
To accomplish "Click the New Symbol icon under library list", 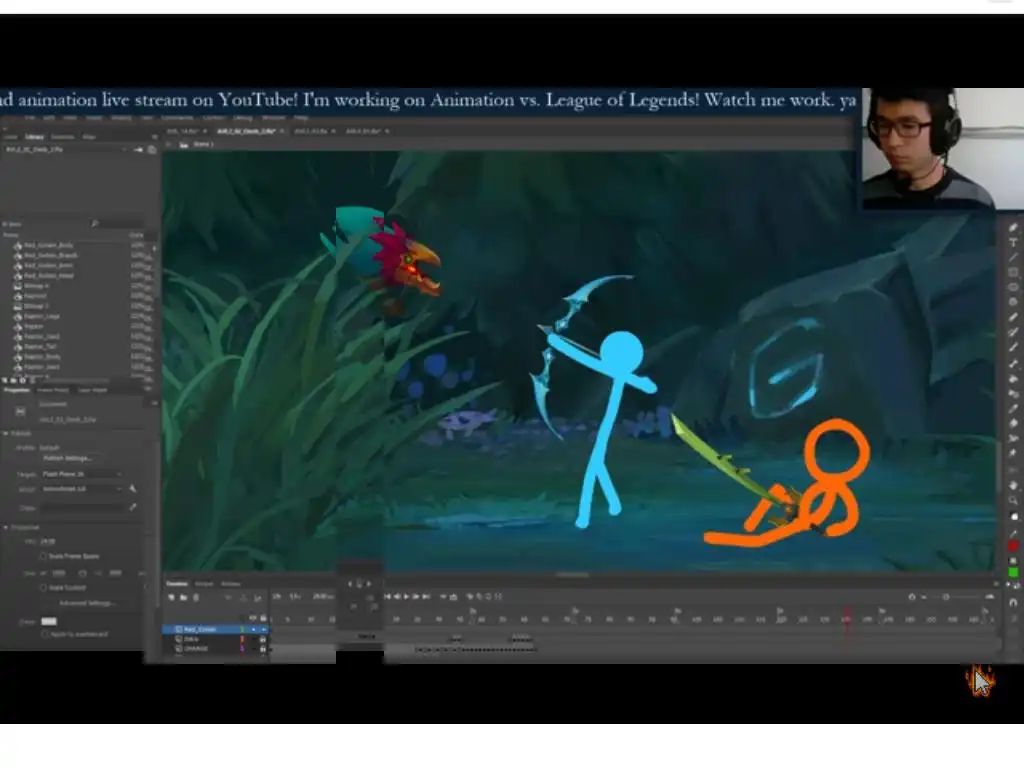I will coord(5,380).
